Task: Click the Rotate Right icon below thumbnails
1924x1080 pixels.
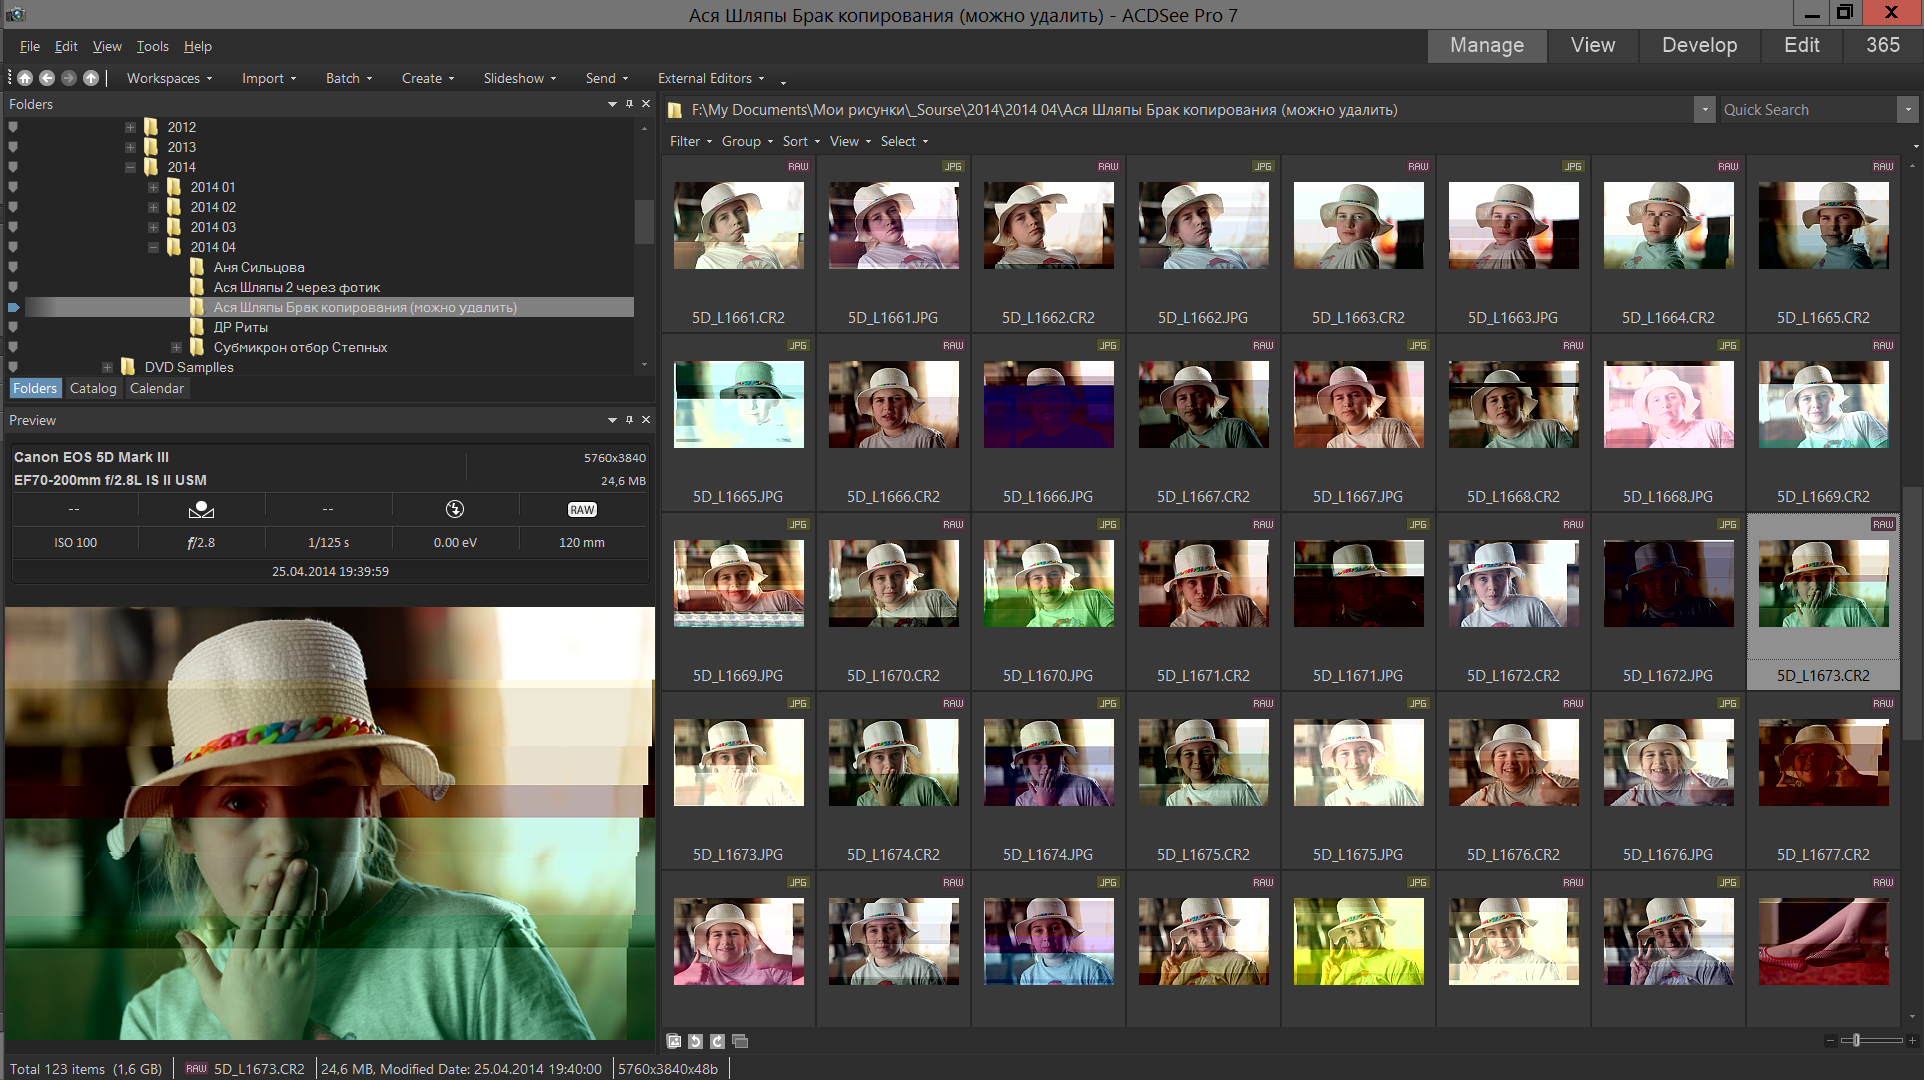Action: pos(717,1041)
